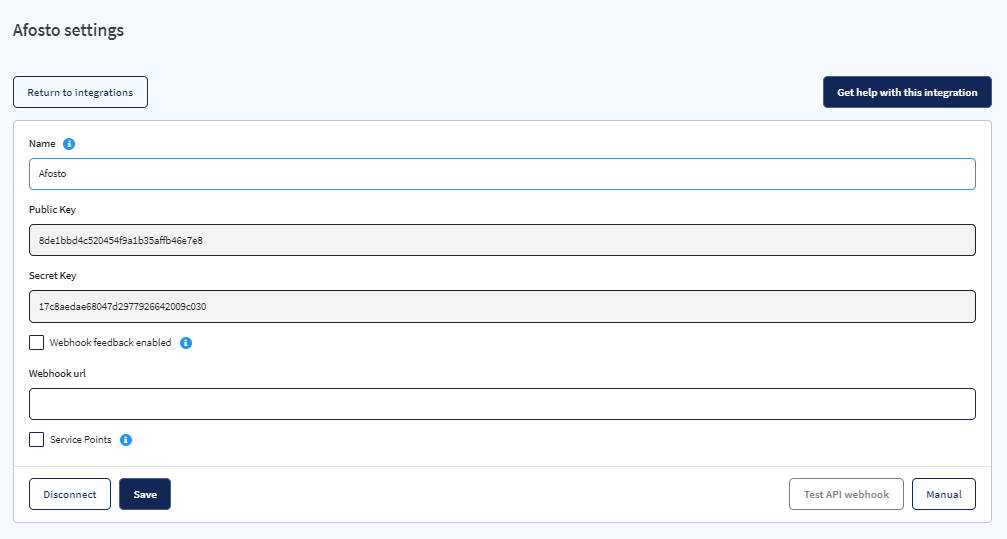Open Get help with this integration

[x=907, y=92]
